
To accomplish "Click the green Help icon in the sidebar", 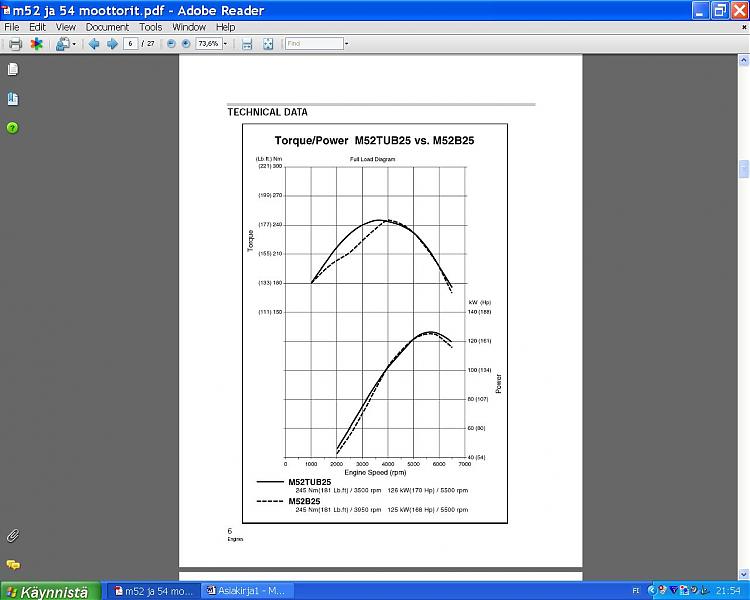I will pyautogui.click(x=13, y=128).
